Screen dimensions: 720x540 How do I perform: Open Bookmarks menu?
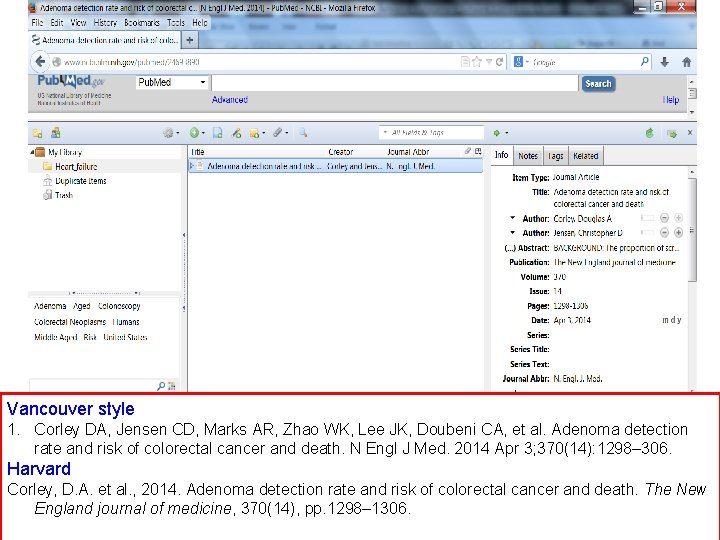(x=142, y=22)
